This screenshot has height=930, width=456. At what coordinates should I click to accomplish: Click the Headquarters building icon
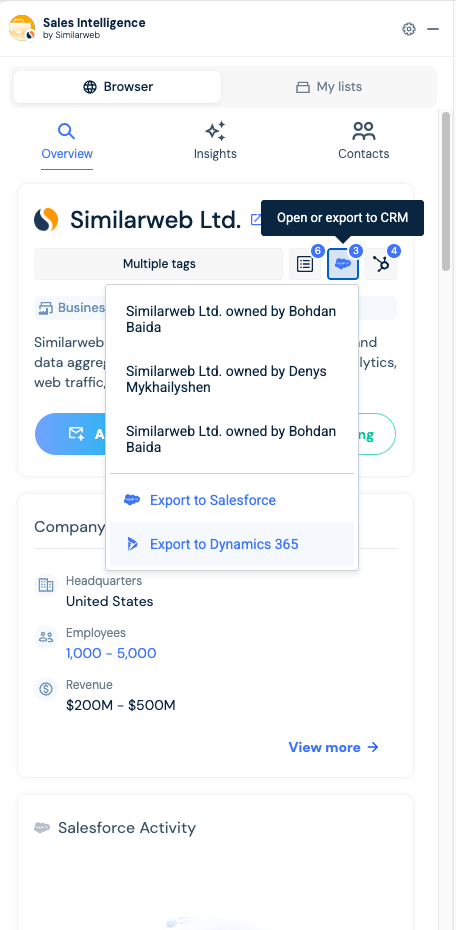46,585
